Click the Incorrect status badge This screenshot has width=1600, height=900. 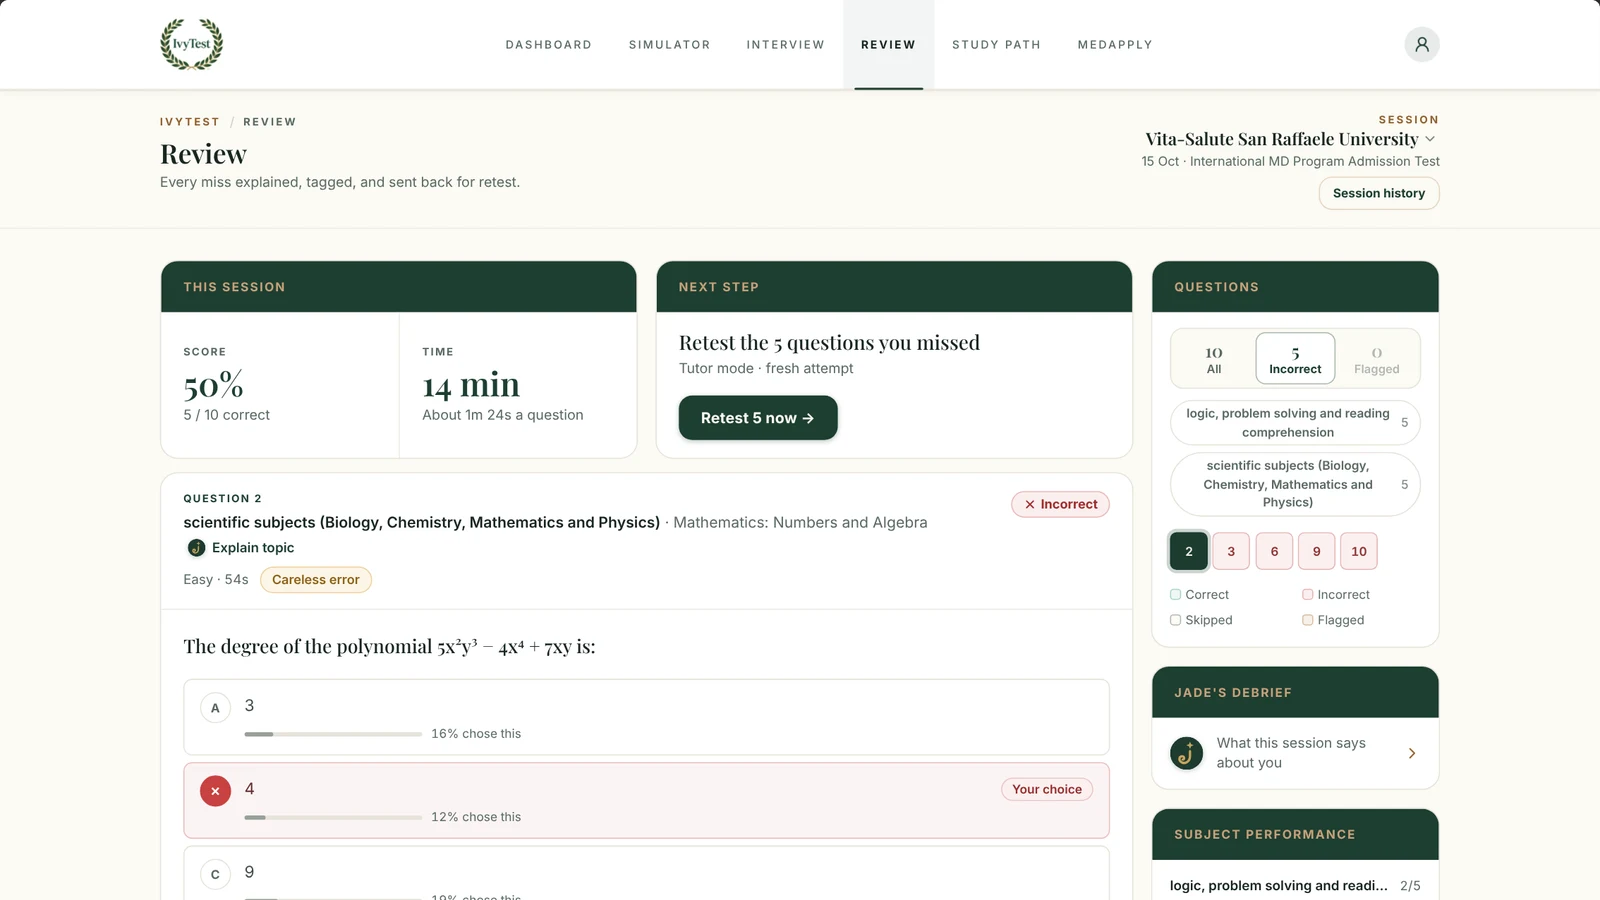[1060, 504]
